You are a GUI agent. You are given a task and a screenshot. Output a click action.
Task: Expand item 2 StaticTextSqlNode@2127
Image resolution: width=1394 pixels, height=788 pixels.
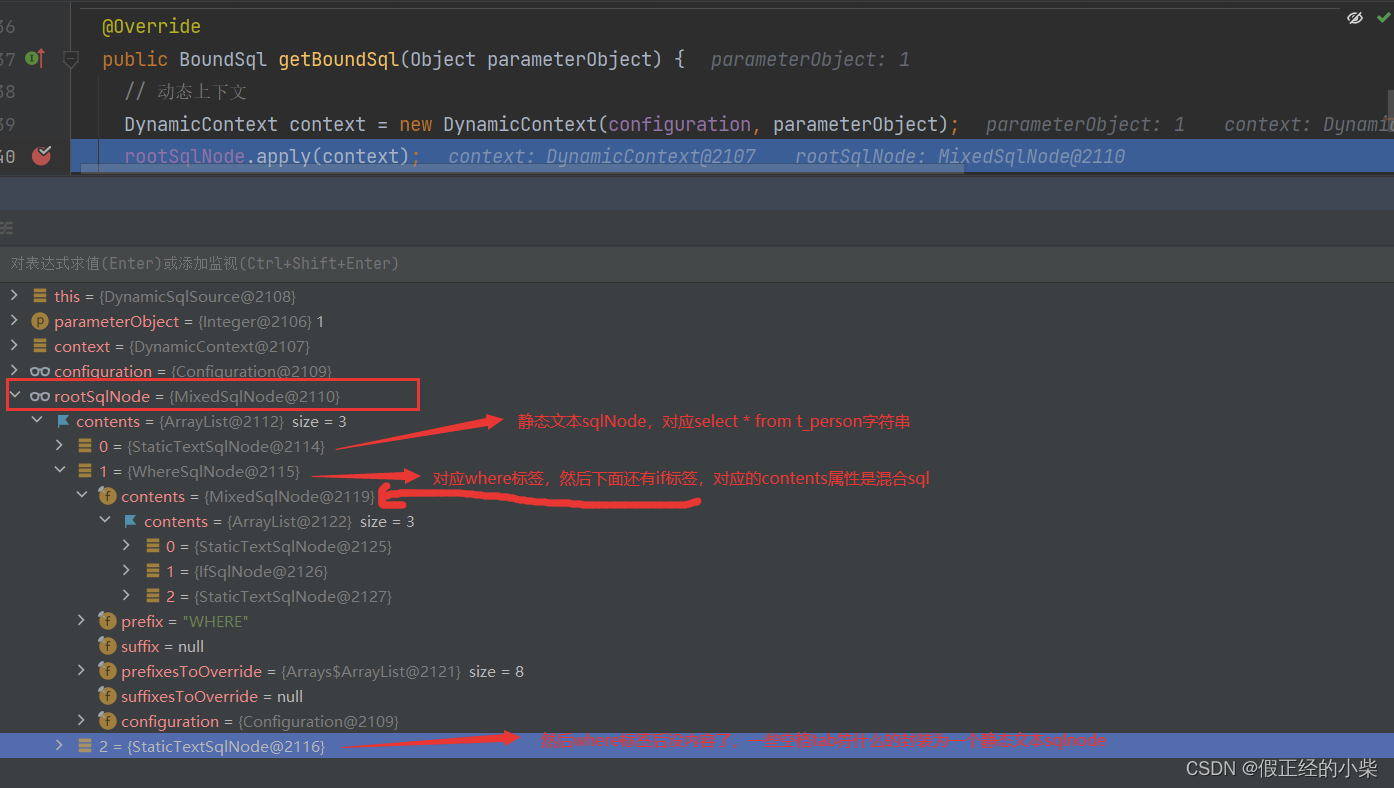126,596
